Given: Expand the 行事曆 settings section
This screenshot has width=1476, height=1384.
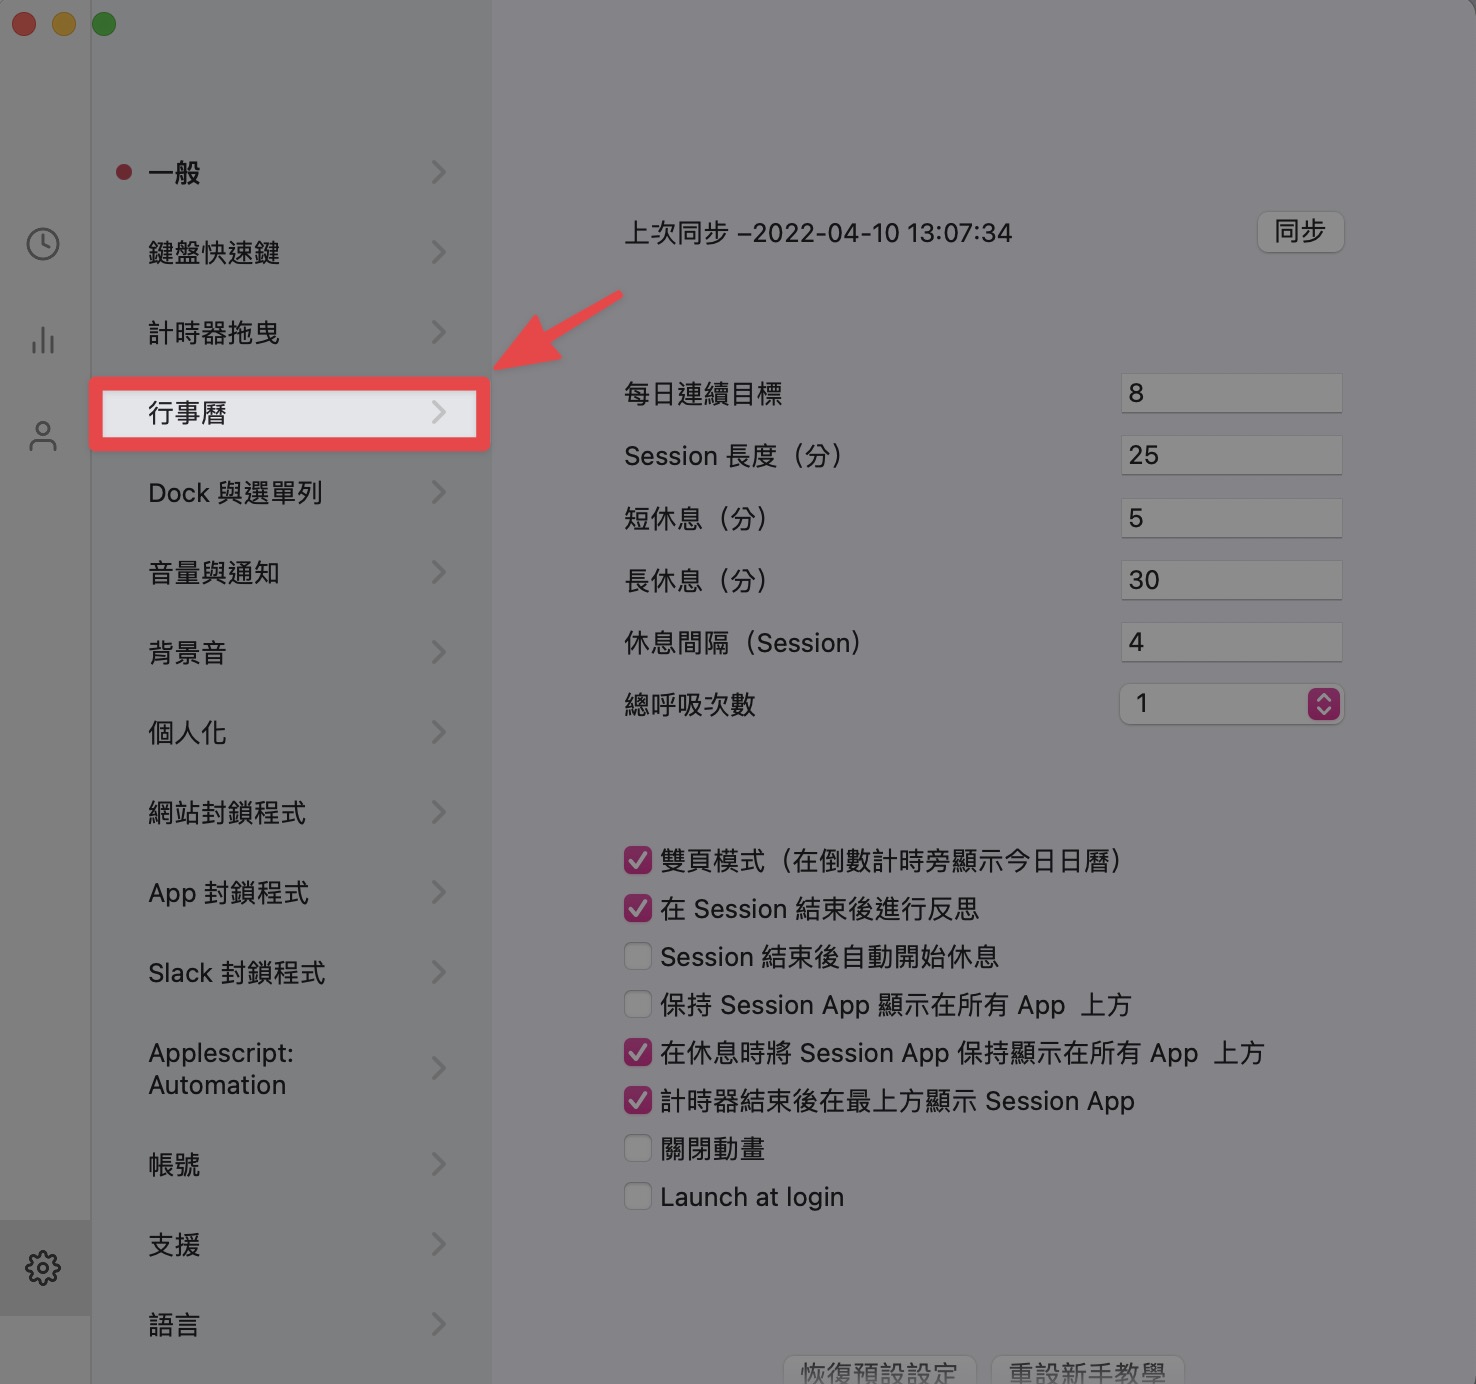Looking at the screenshot, I should coord(290,413).
